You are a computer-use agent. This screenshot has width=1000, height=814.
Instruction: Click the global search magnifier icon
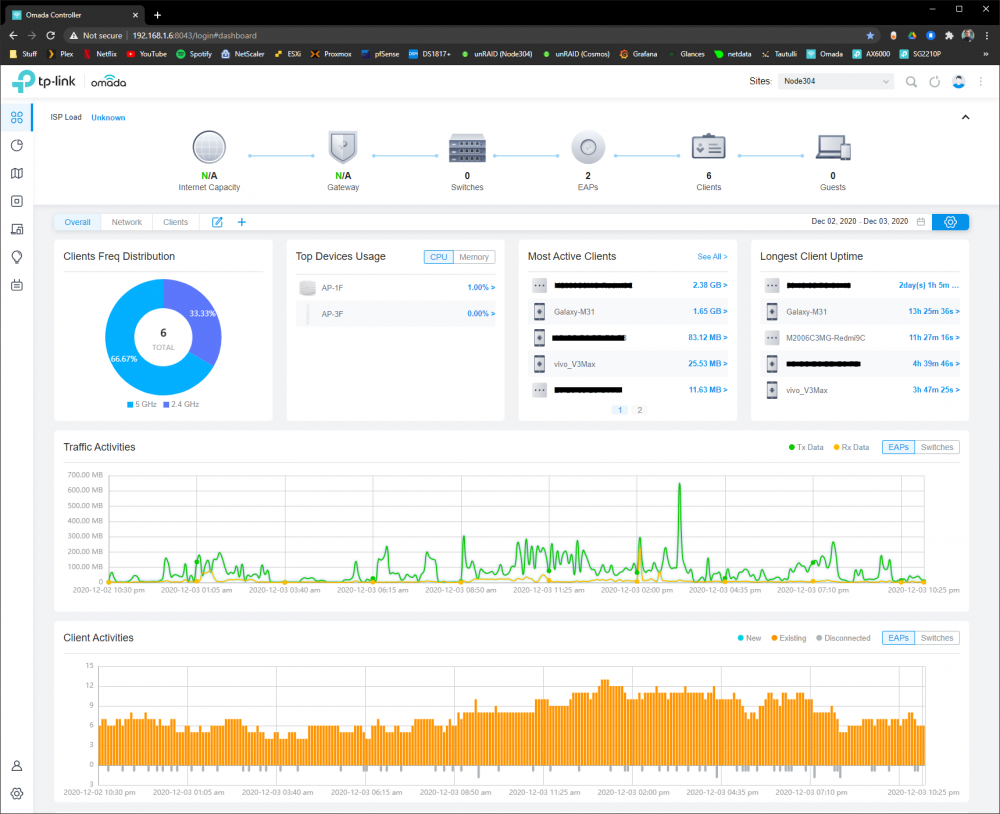coord(911,82)
